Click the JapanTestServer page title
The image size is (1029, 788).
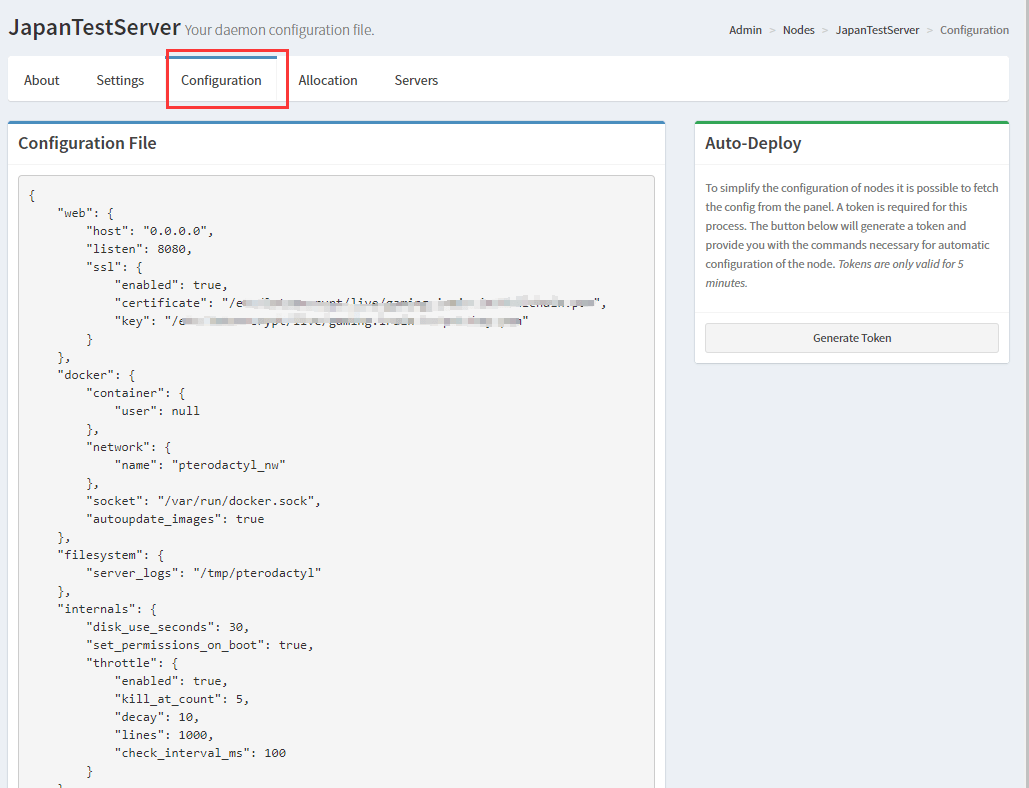pyautogui.click(x=94, y=27)
